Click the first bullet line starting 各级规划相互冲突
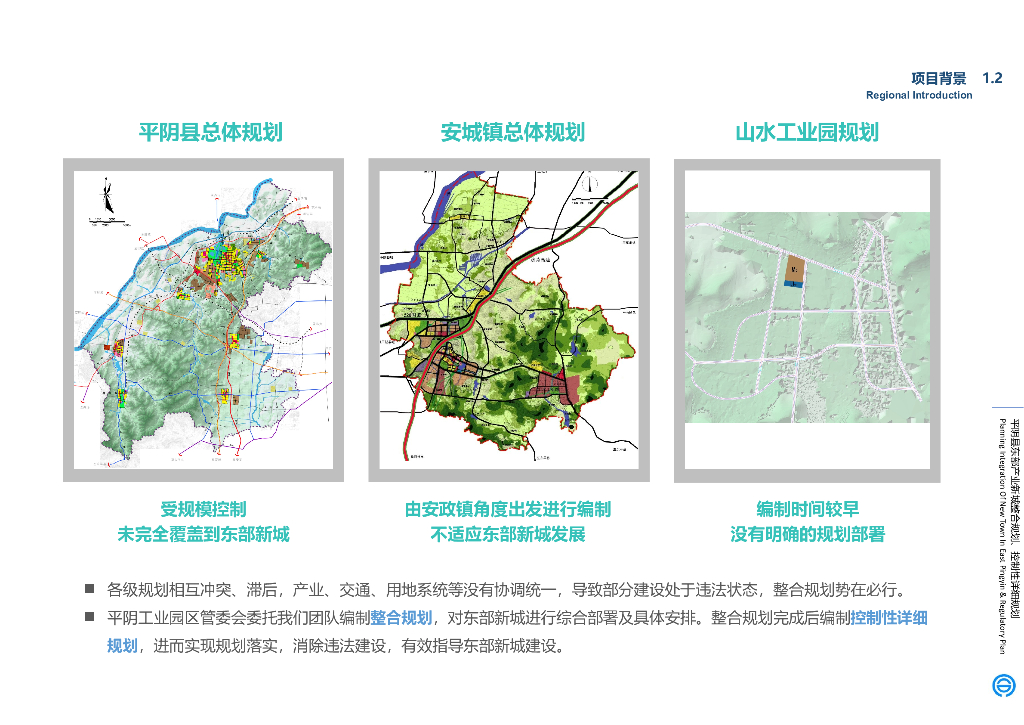1024x725 pixels. (507, 590)
